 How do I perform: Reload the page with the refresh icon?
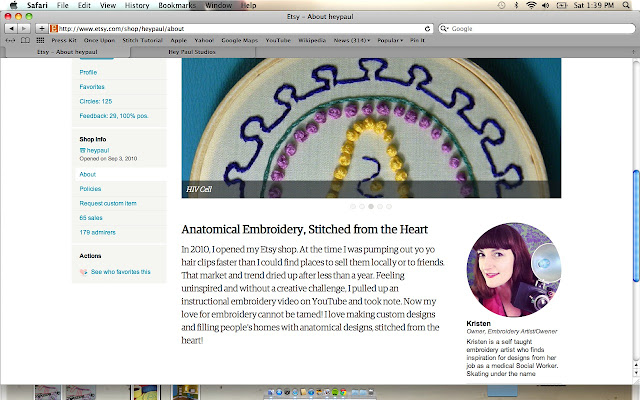(427, 29)
